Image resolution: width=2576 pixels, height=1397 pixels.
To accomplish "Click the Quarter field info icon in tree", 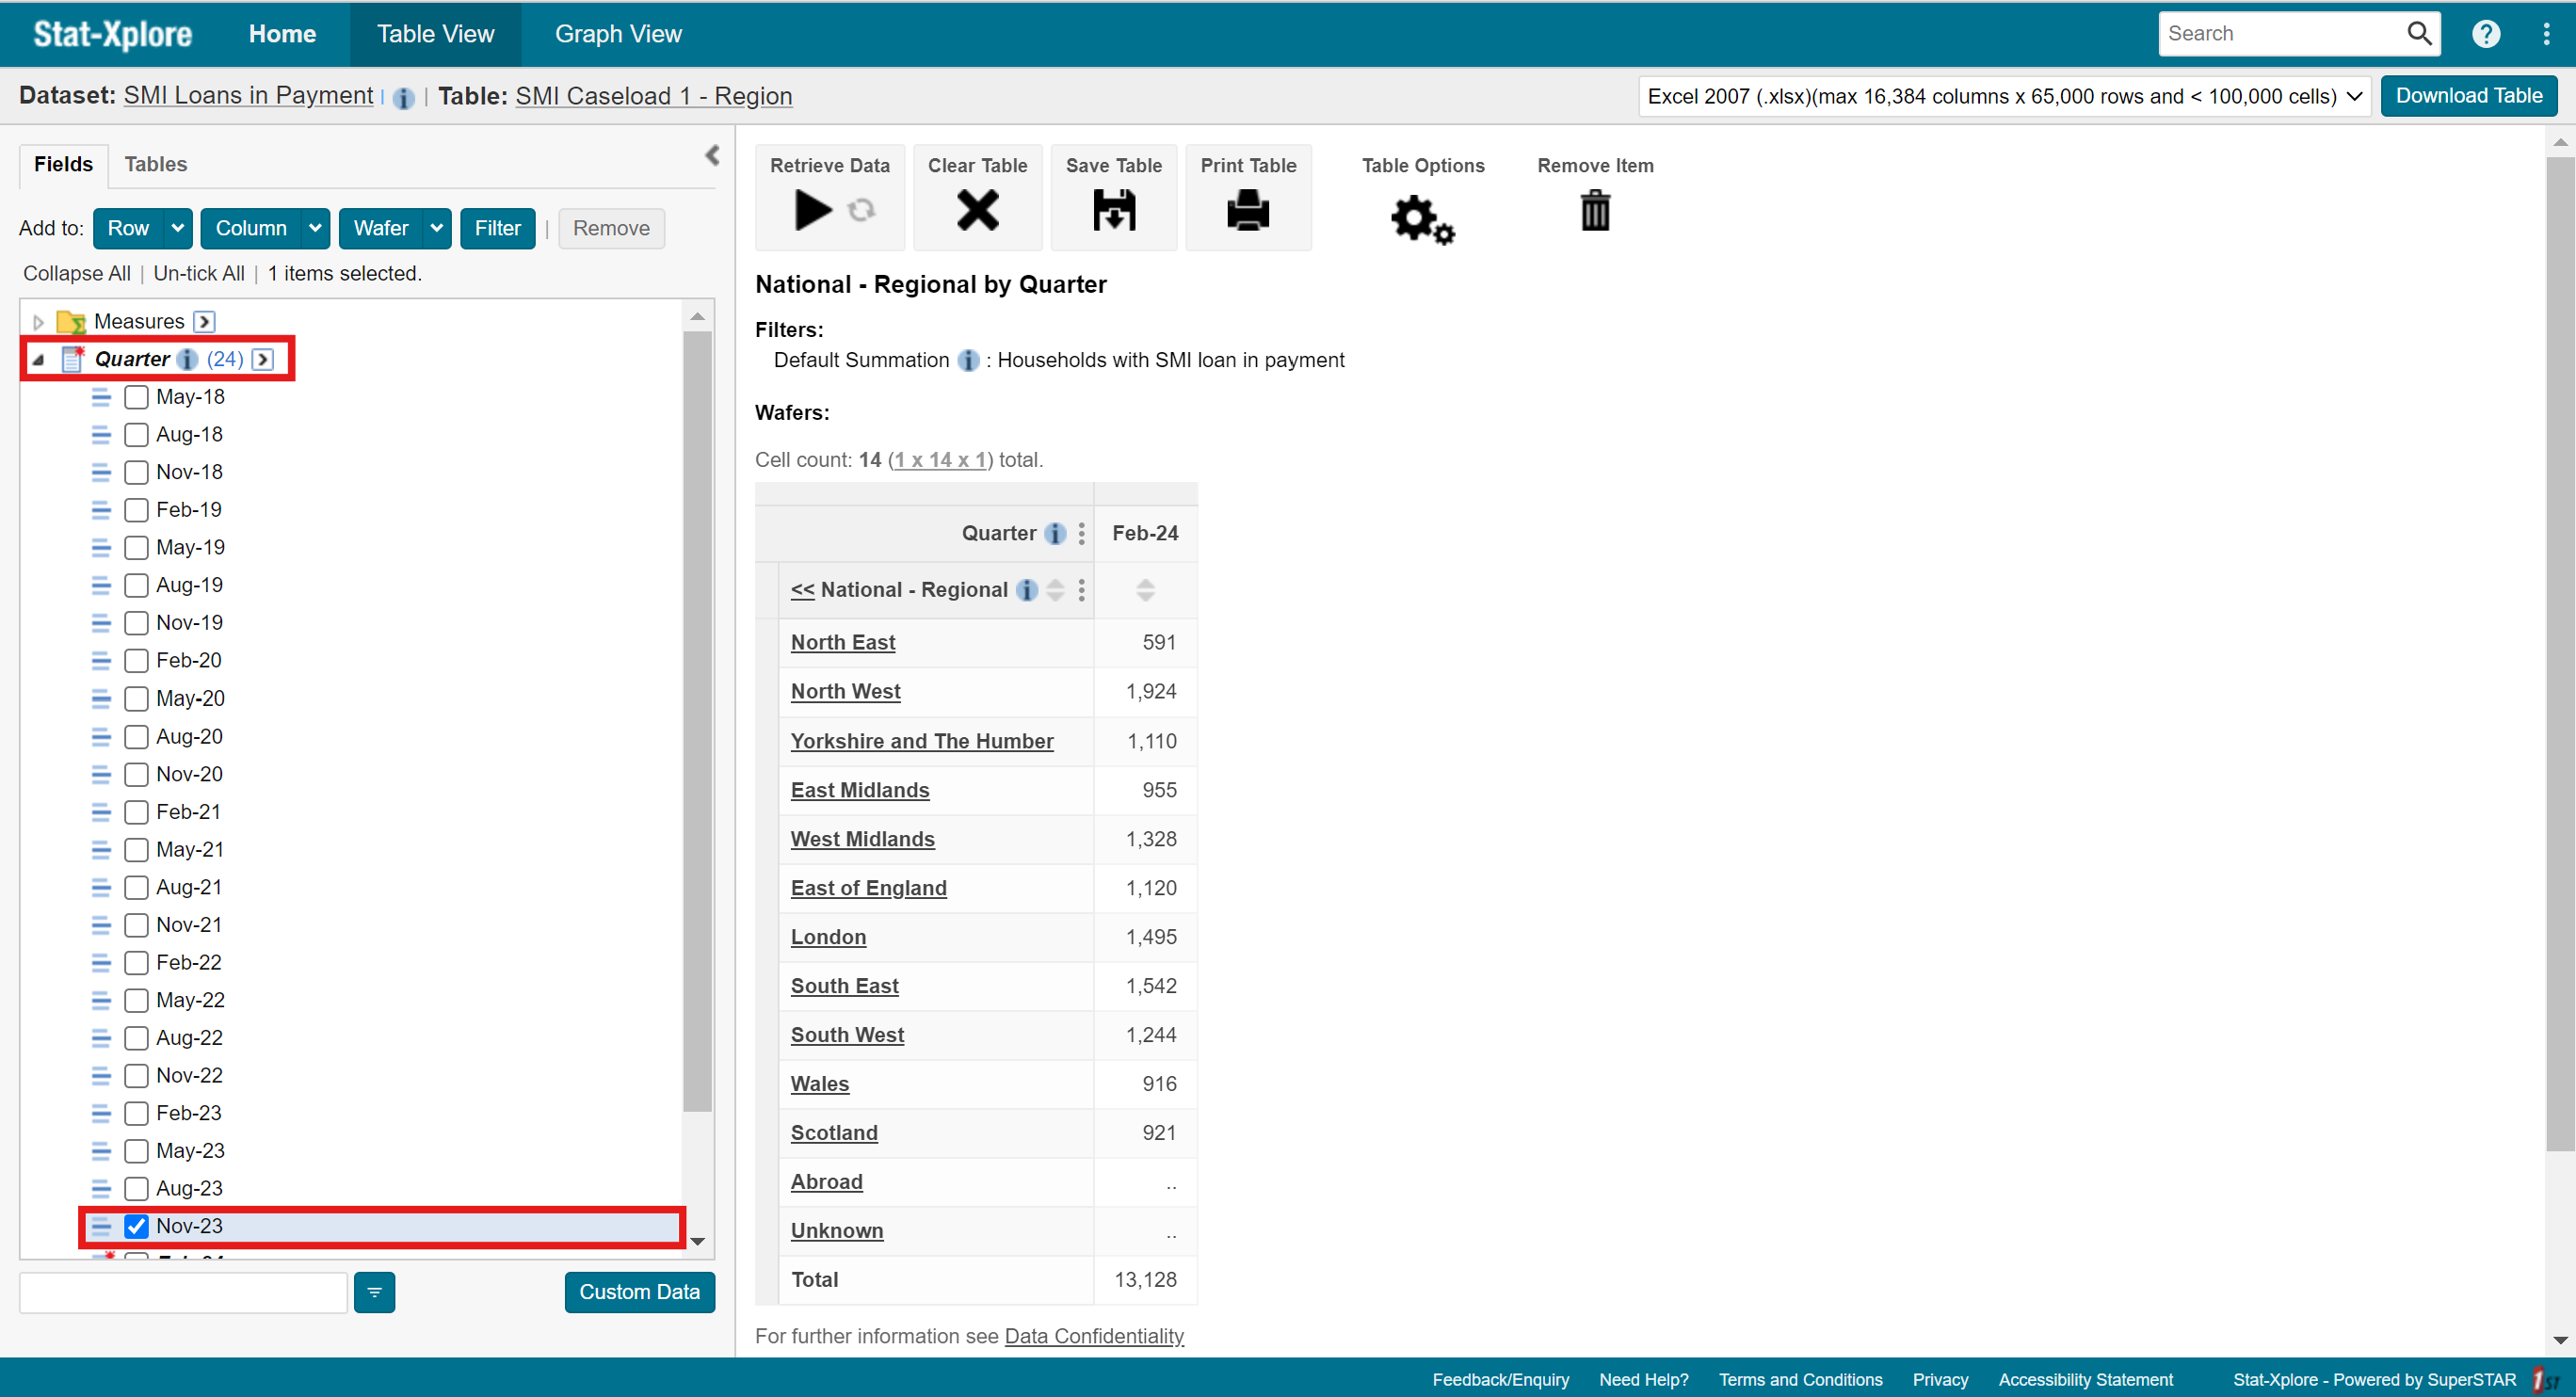I will coord(187,359).
